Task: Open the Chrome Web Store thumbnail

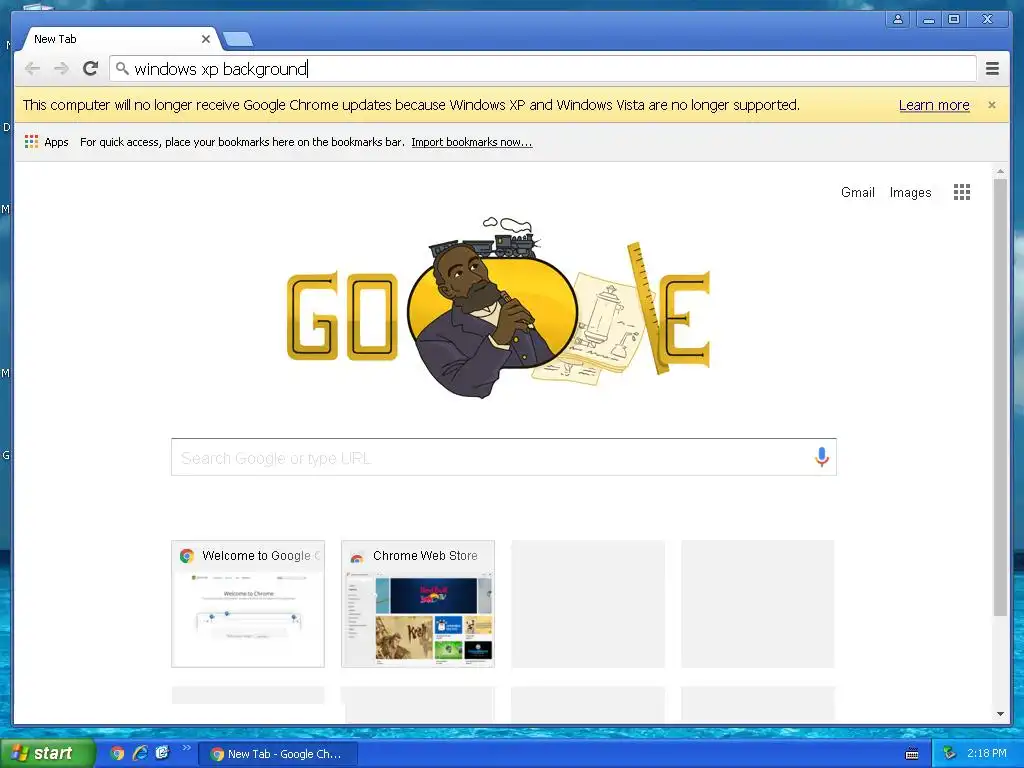Action: [x=418, y=603]
